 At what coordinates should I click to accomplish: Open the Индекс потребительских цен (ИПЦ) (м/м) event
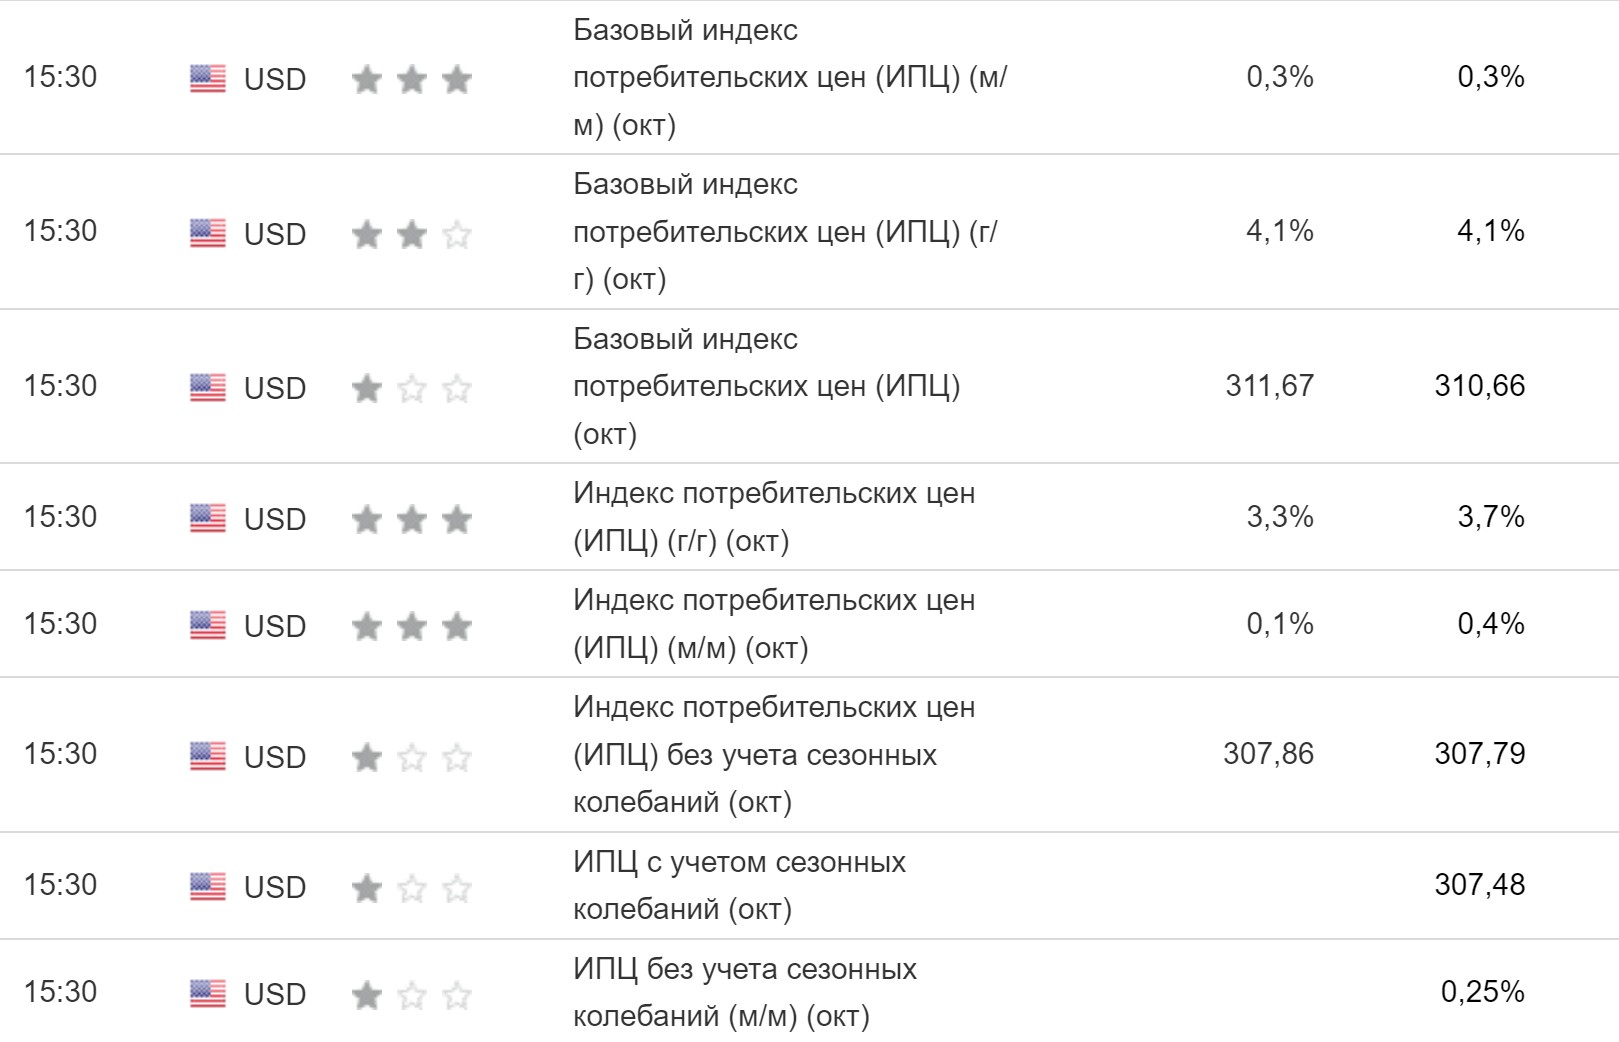773,624
